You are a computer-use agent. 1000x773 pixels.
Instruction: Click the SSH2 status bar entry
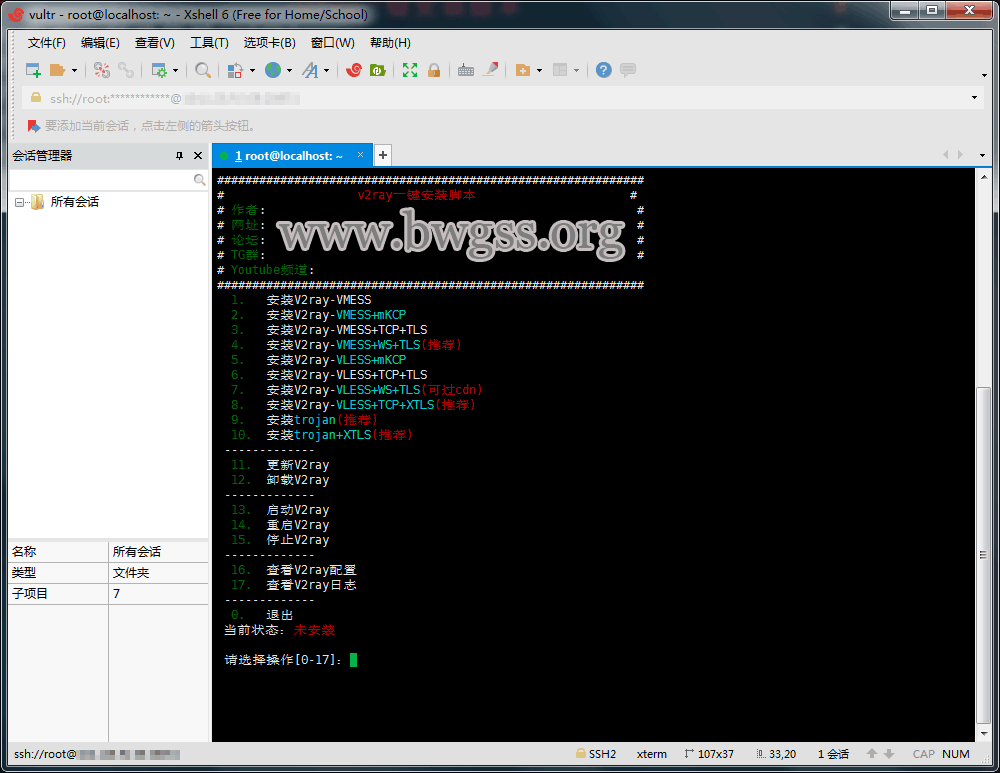click(596, 754)
